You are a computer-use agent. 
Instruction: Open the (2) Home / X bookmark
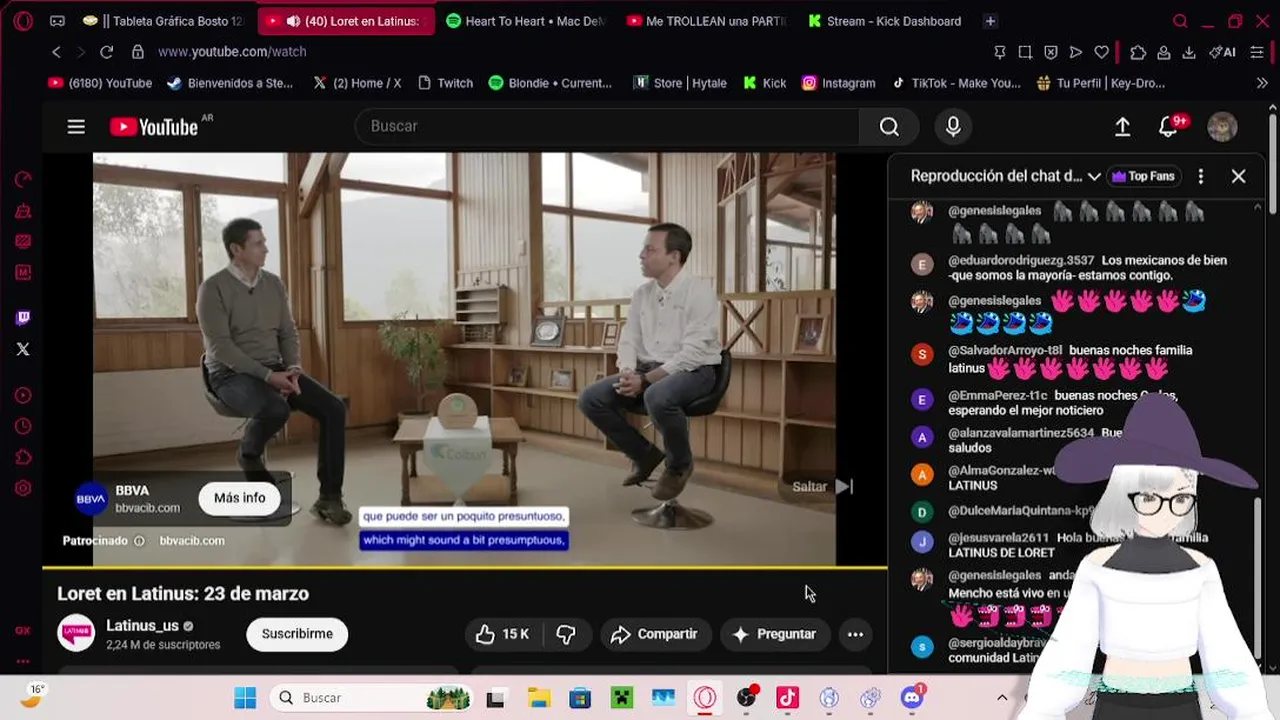(357, 83)
